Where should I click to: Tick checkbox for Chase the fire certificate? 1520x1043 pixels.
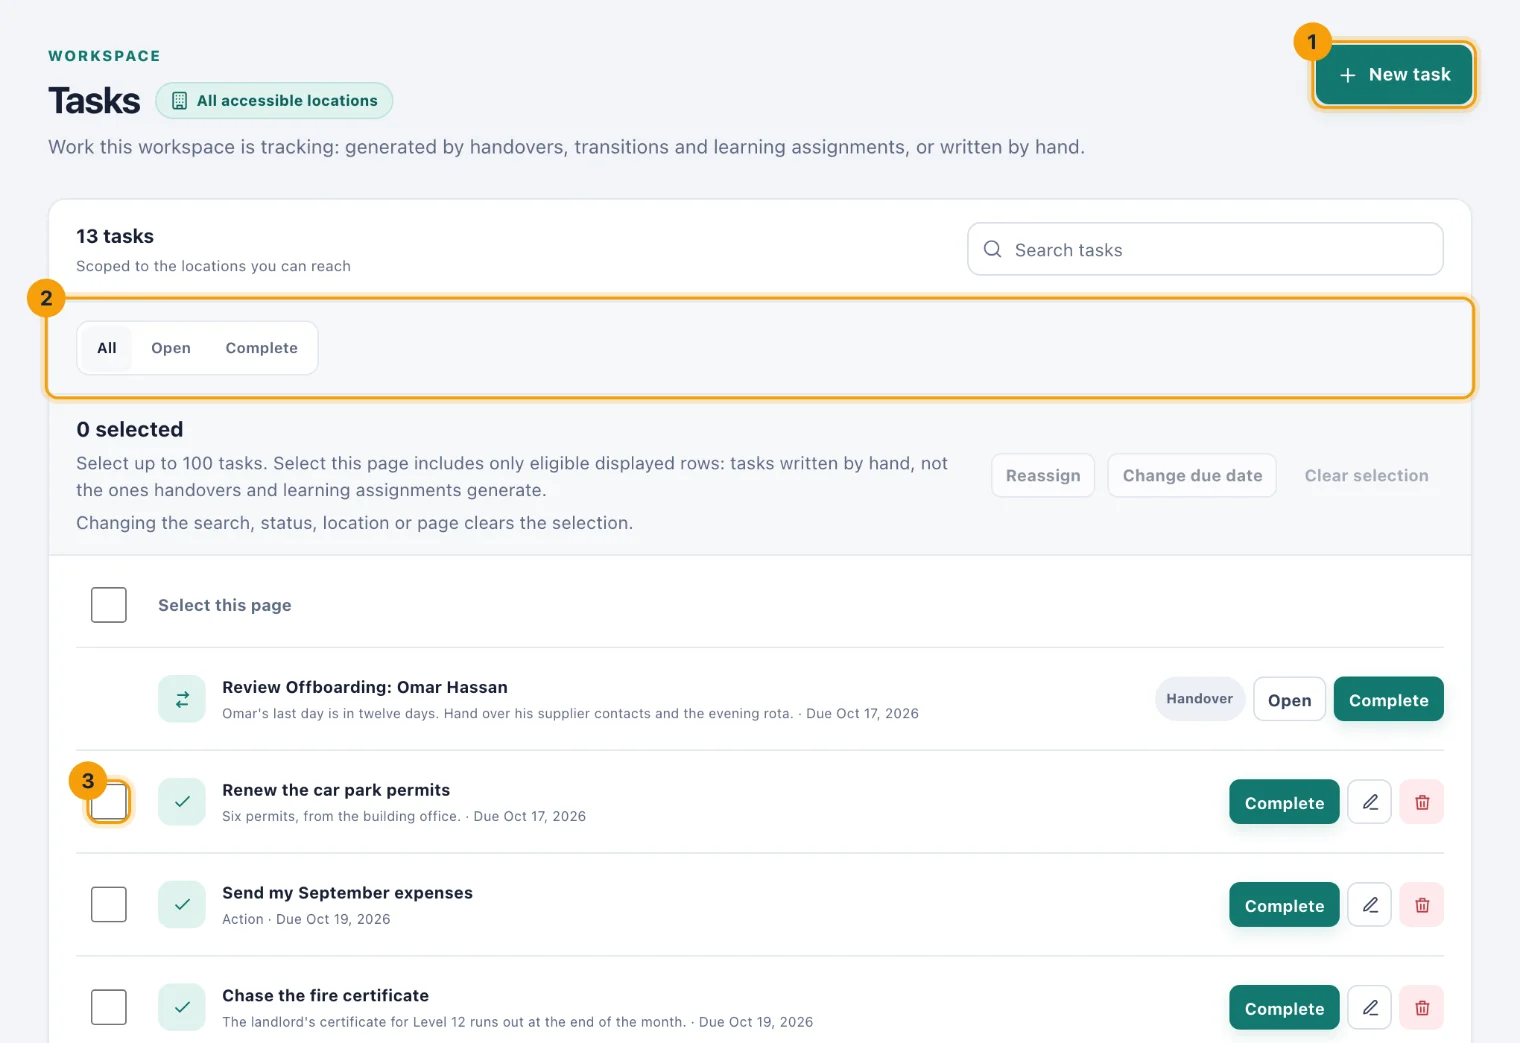tap(109, 1008)
